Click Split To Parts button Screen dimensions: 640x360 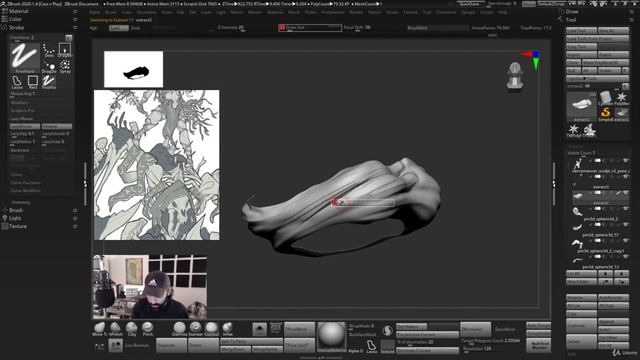(x=251, y=341)
